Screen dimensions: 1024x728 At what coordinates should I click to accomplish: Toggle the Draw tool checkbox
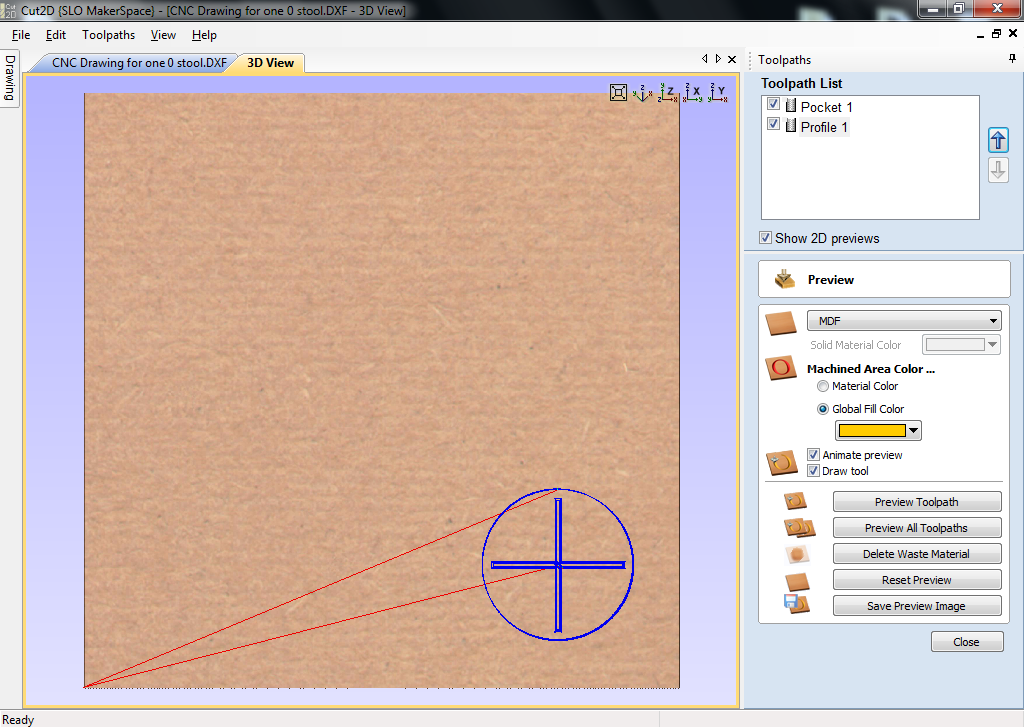coord(814,471)
